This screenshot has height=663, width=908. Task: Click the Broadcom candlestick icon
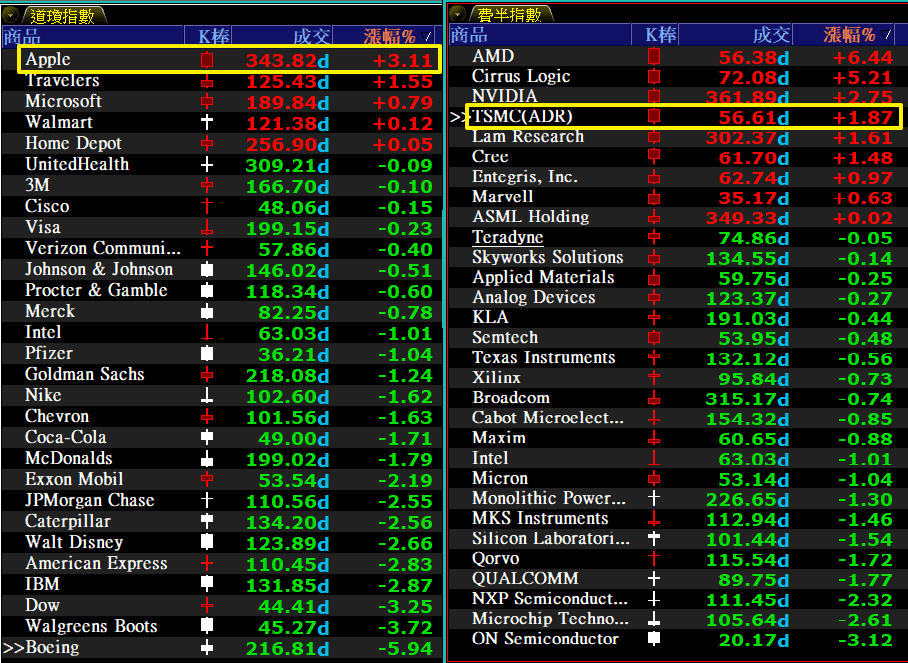pos(654,398)
